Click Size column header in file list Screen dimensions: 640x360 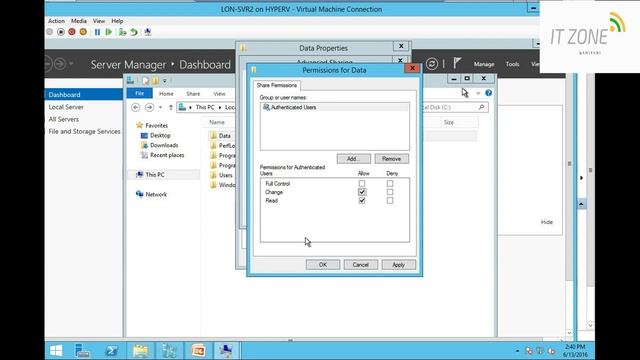pyautogui.click(x=449, y=122)
